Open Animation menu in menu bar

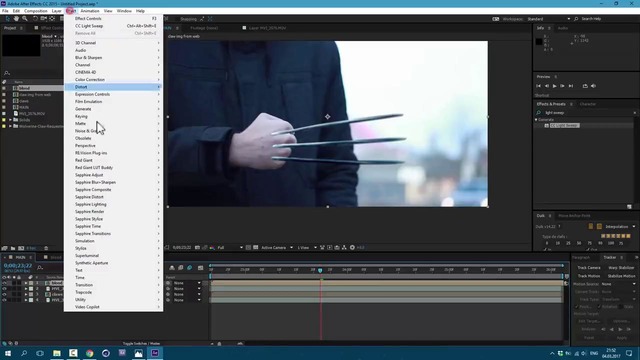click(x=90, y=11)
